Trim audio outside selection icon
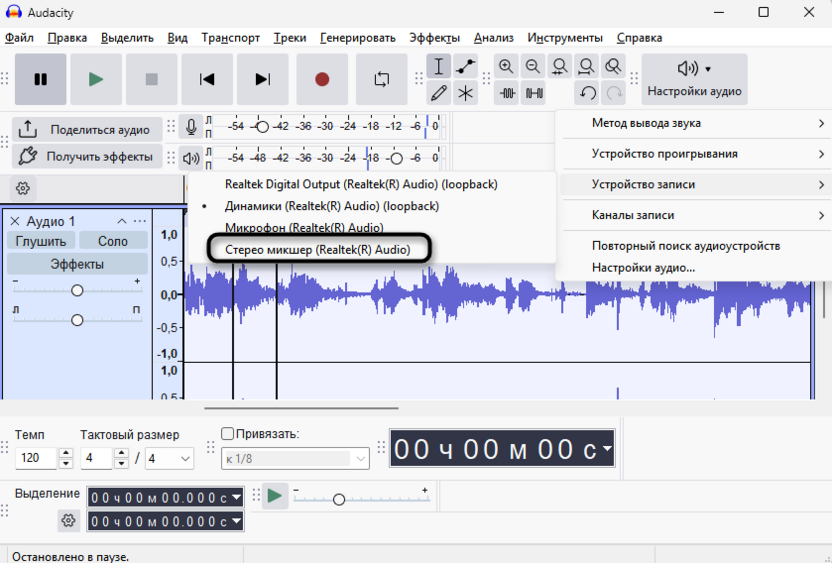The height and width of the screenshot is (563, 832). [506, 93]
